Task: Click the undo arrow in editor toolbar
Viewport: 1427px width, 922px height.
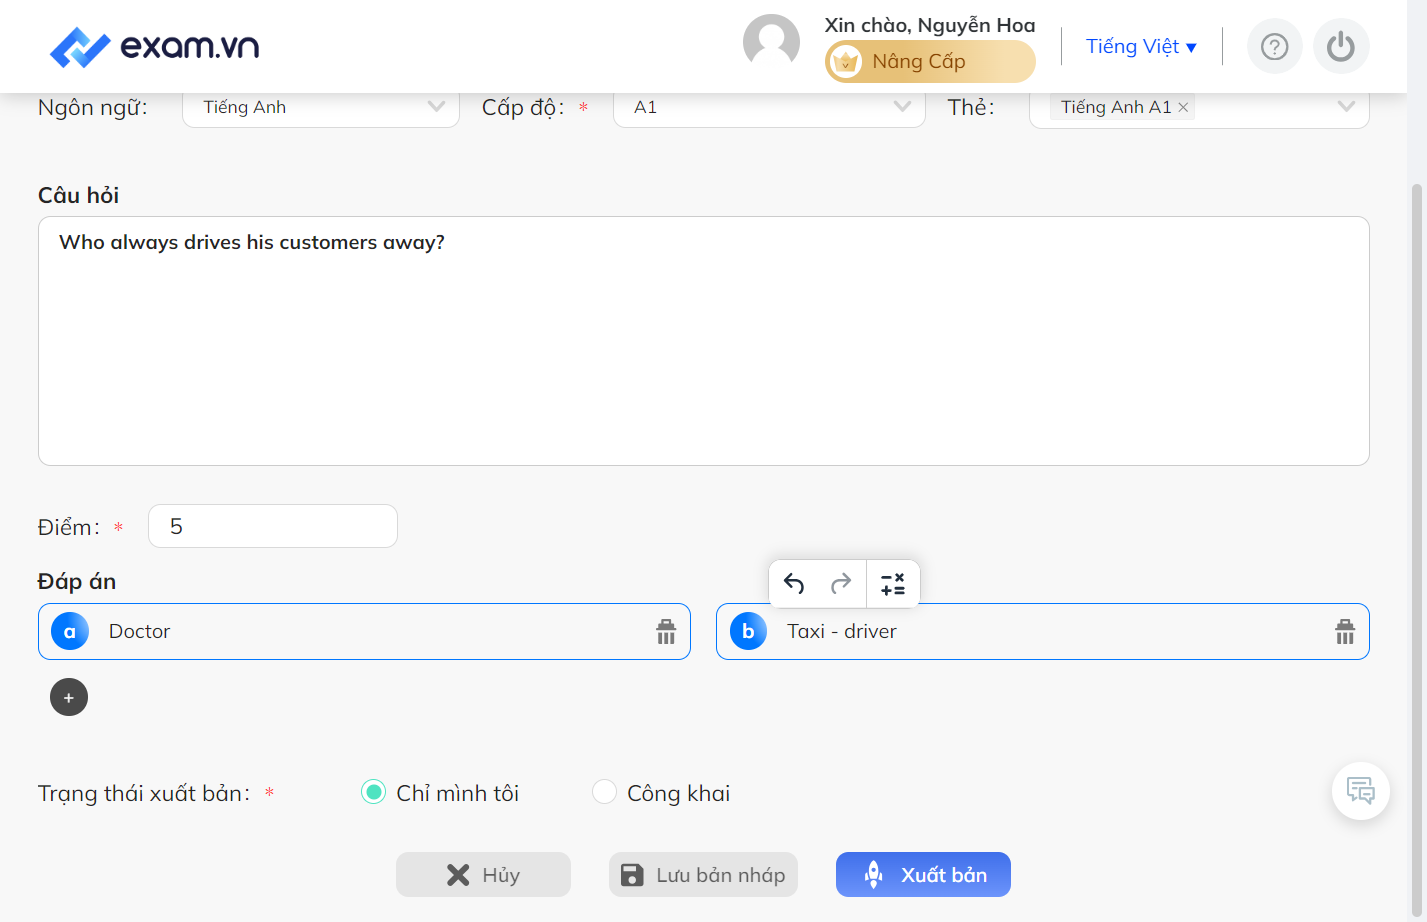Action: pos(794,584)
